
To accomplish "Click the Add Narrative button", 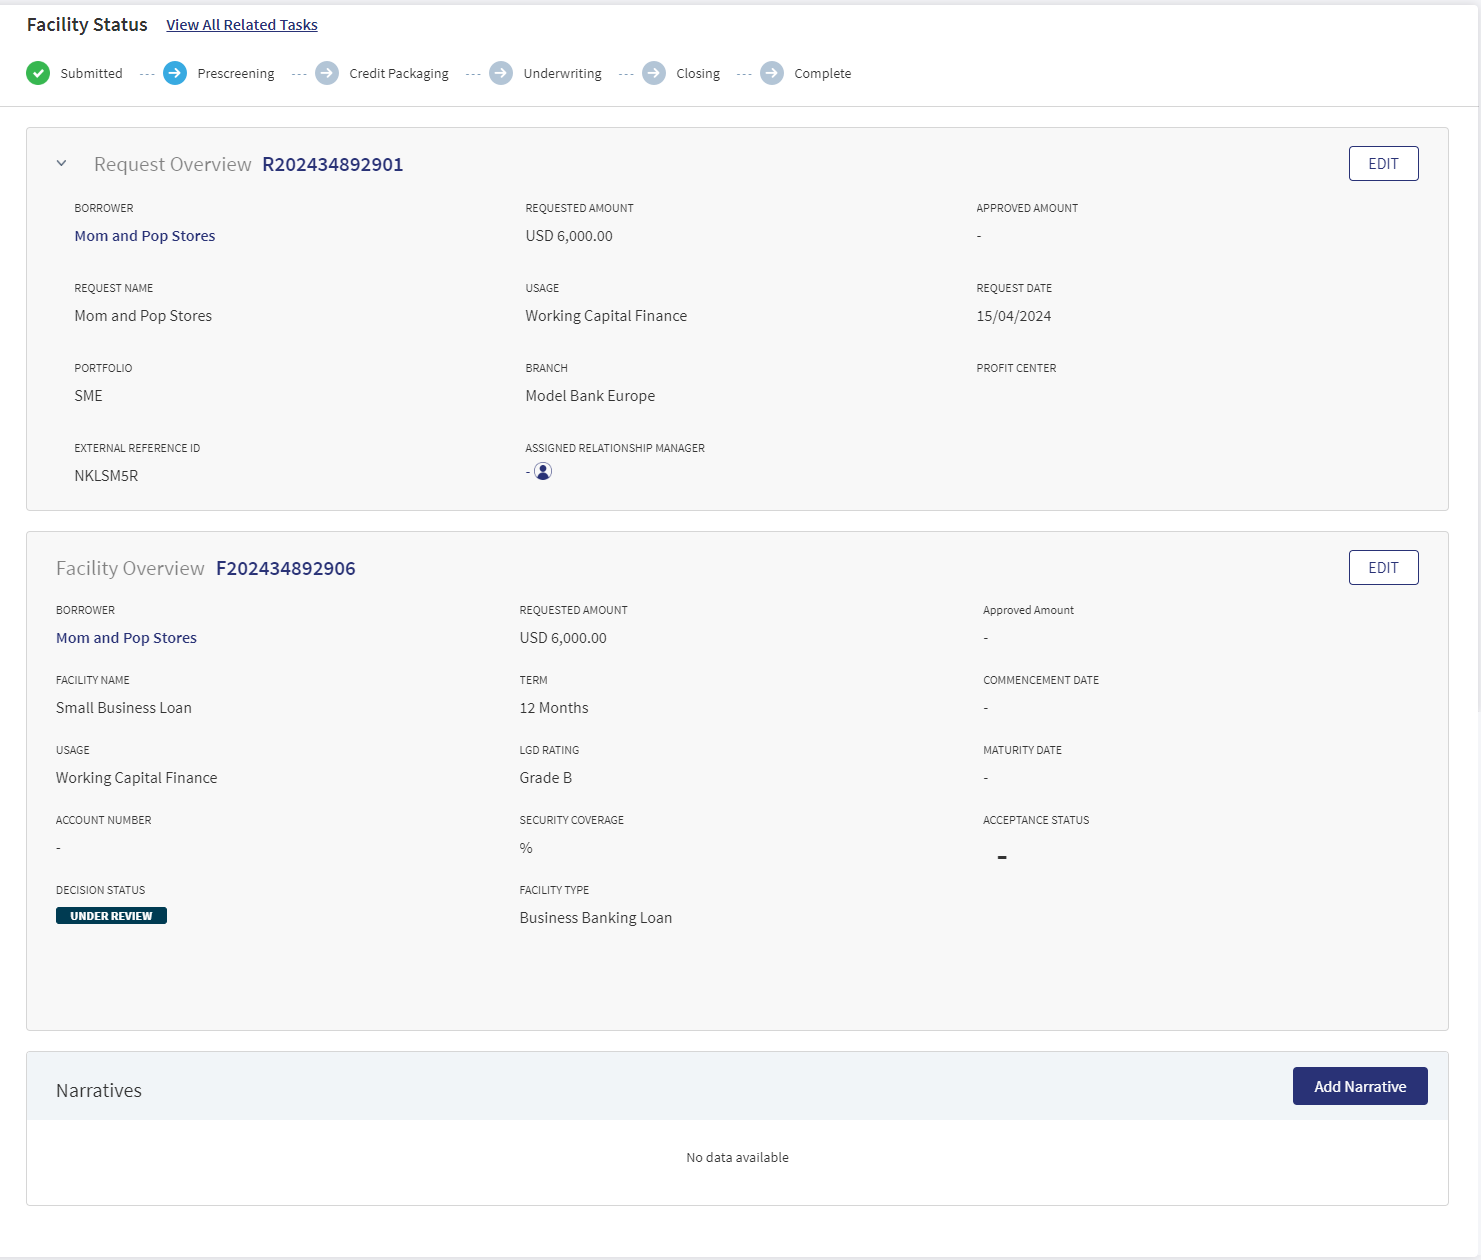I will pyautogui.click(x=1360, y=1086).
